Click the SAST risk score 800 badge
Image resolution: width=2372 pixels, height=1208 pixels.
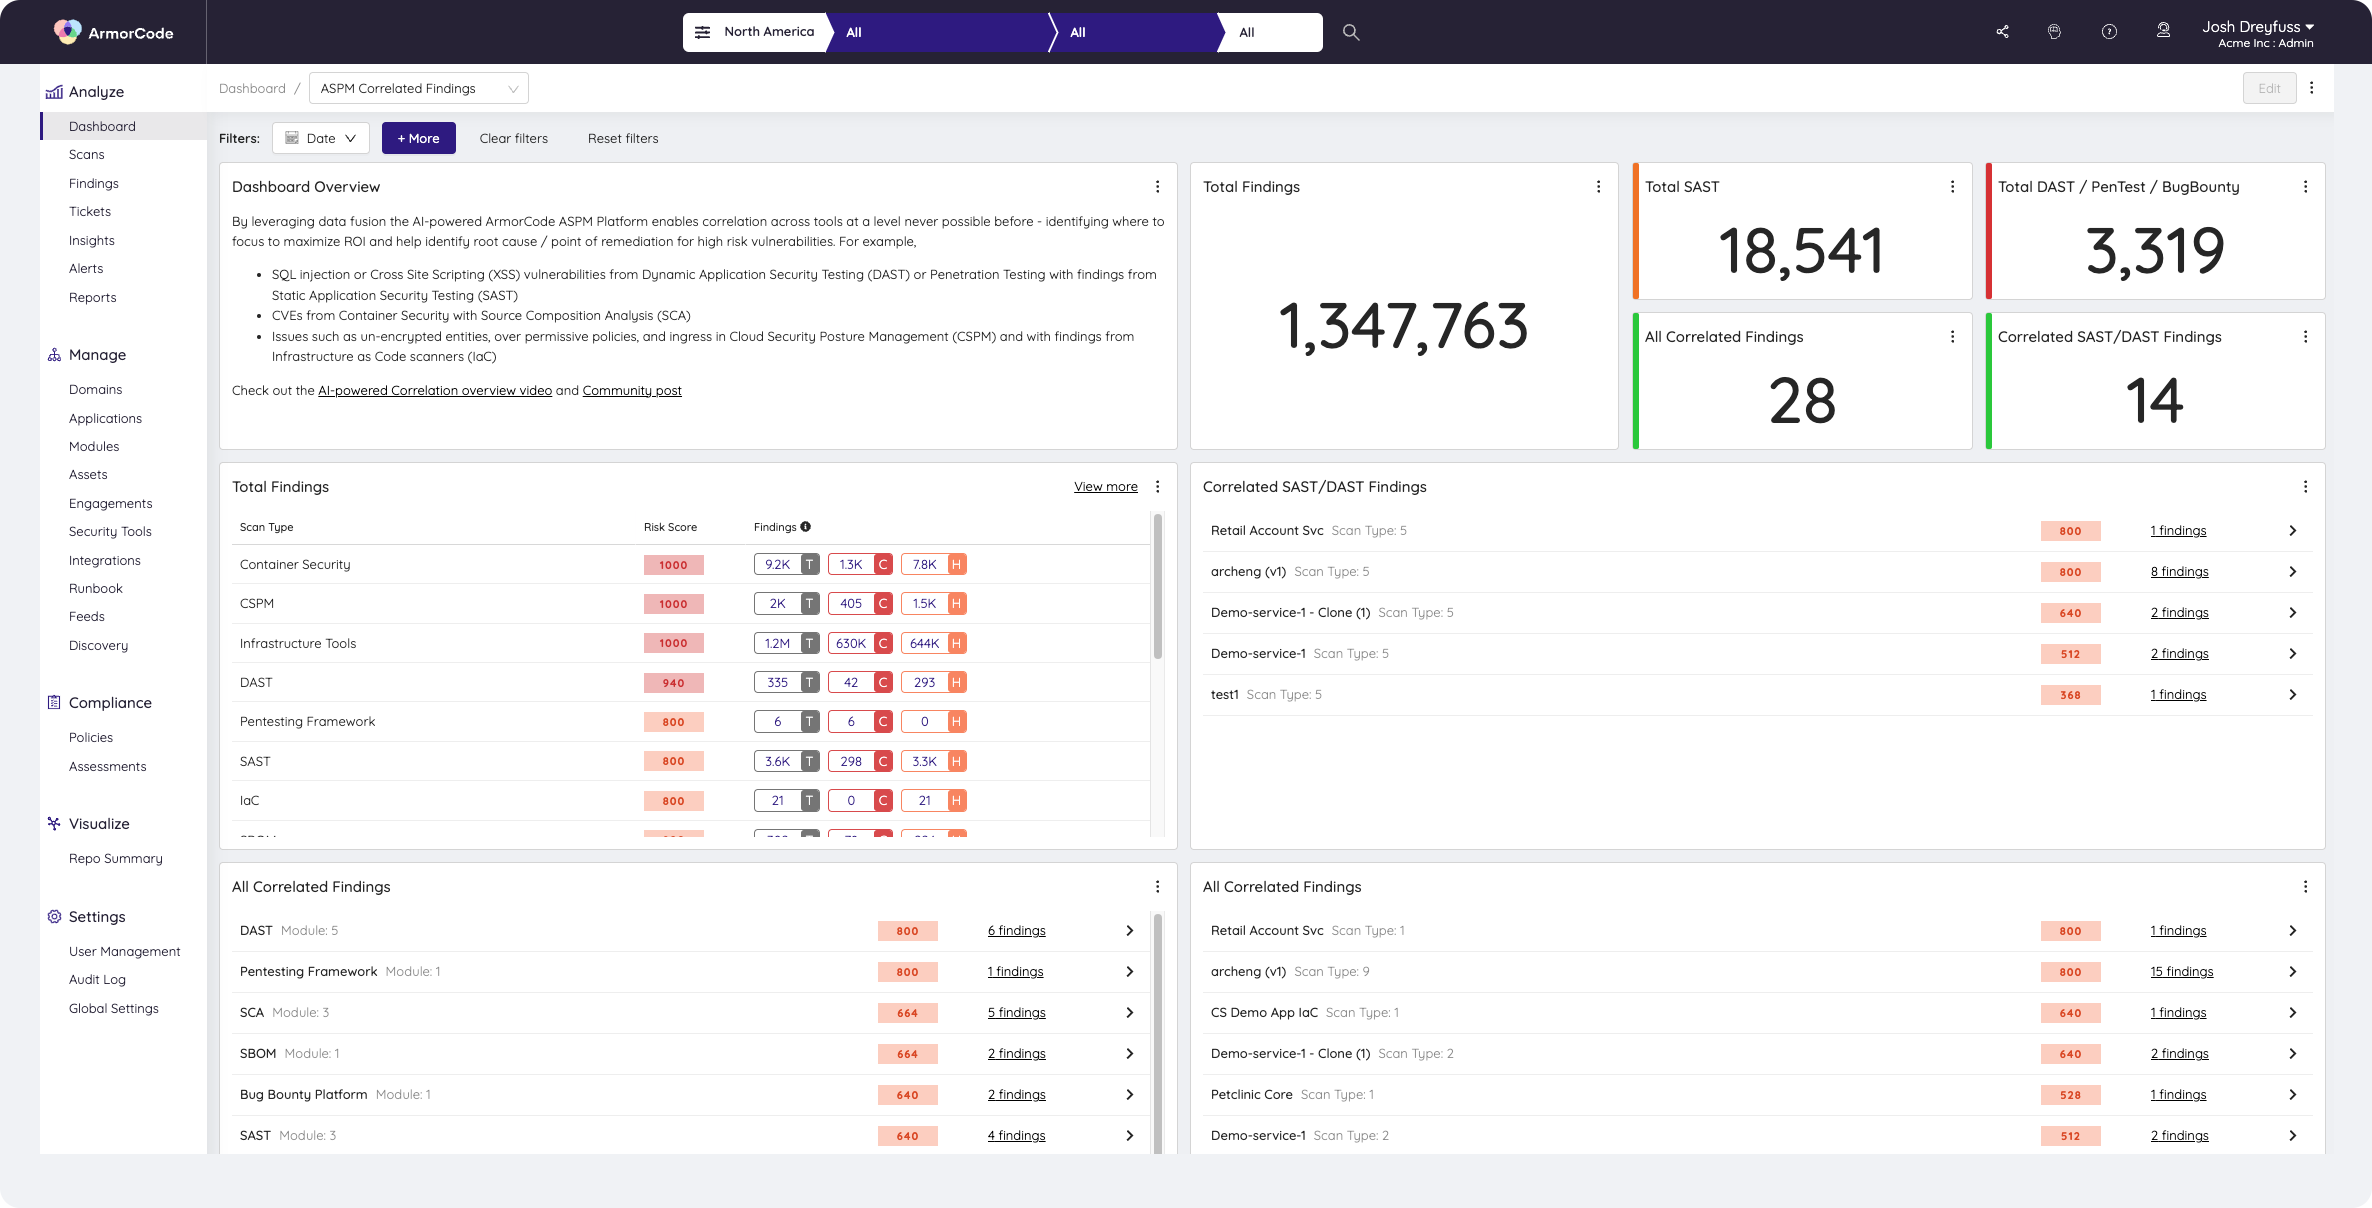point(674,762)
